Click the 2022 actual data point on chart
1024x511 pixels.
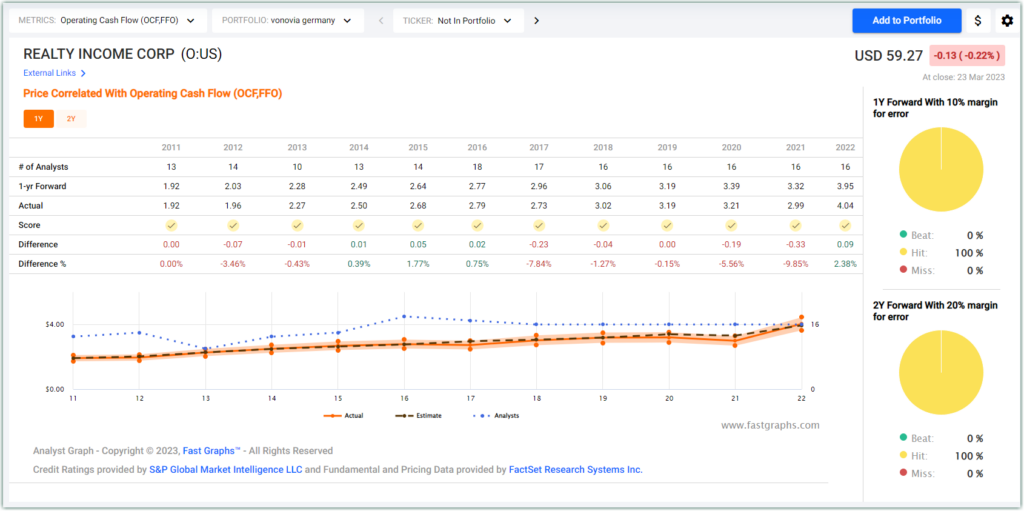(801, 318)
